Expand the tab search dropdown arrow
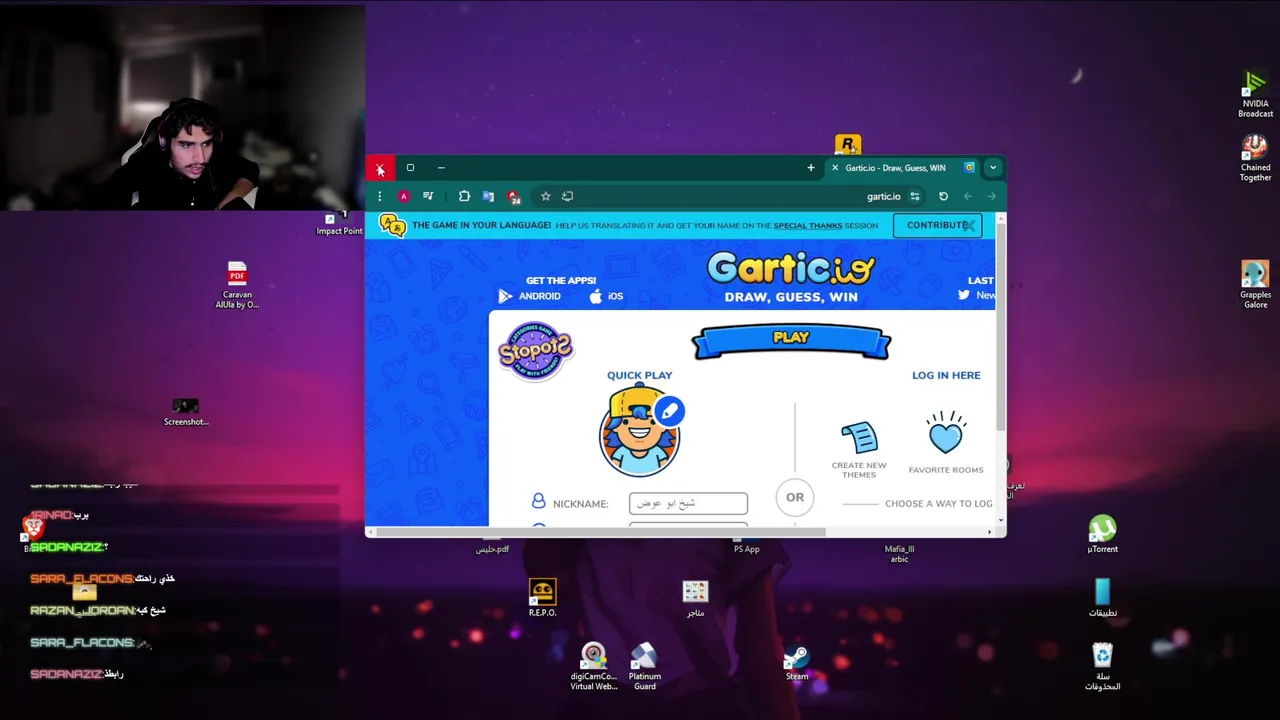The image size is (1280, 720). coord(993,168)
